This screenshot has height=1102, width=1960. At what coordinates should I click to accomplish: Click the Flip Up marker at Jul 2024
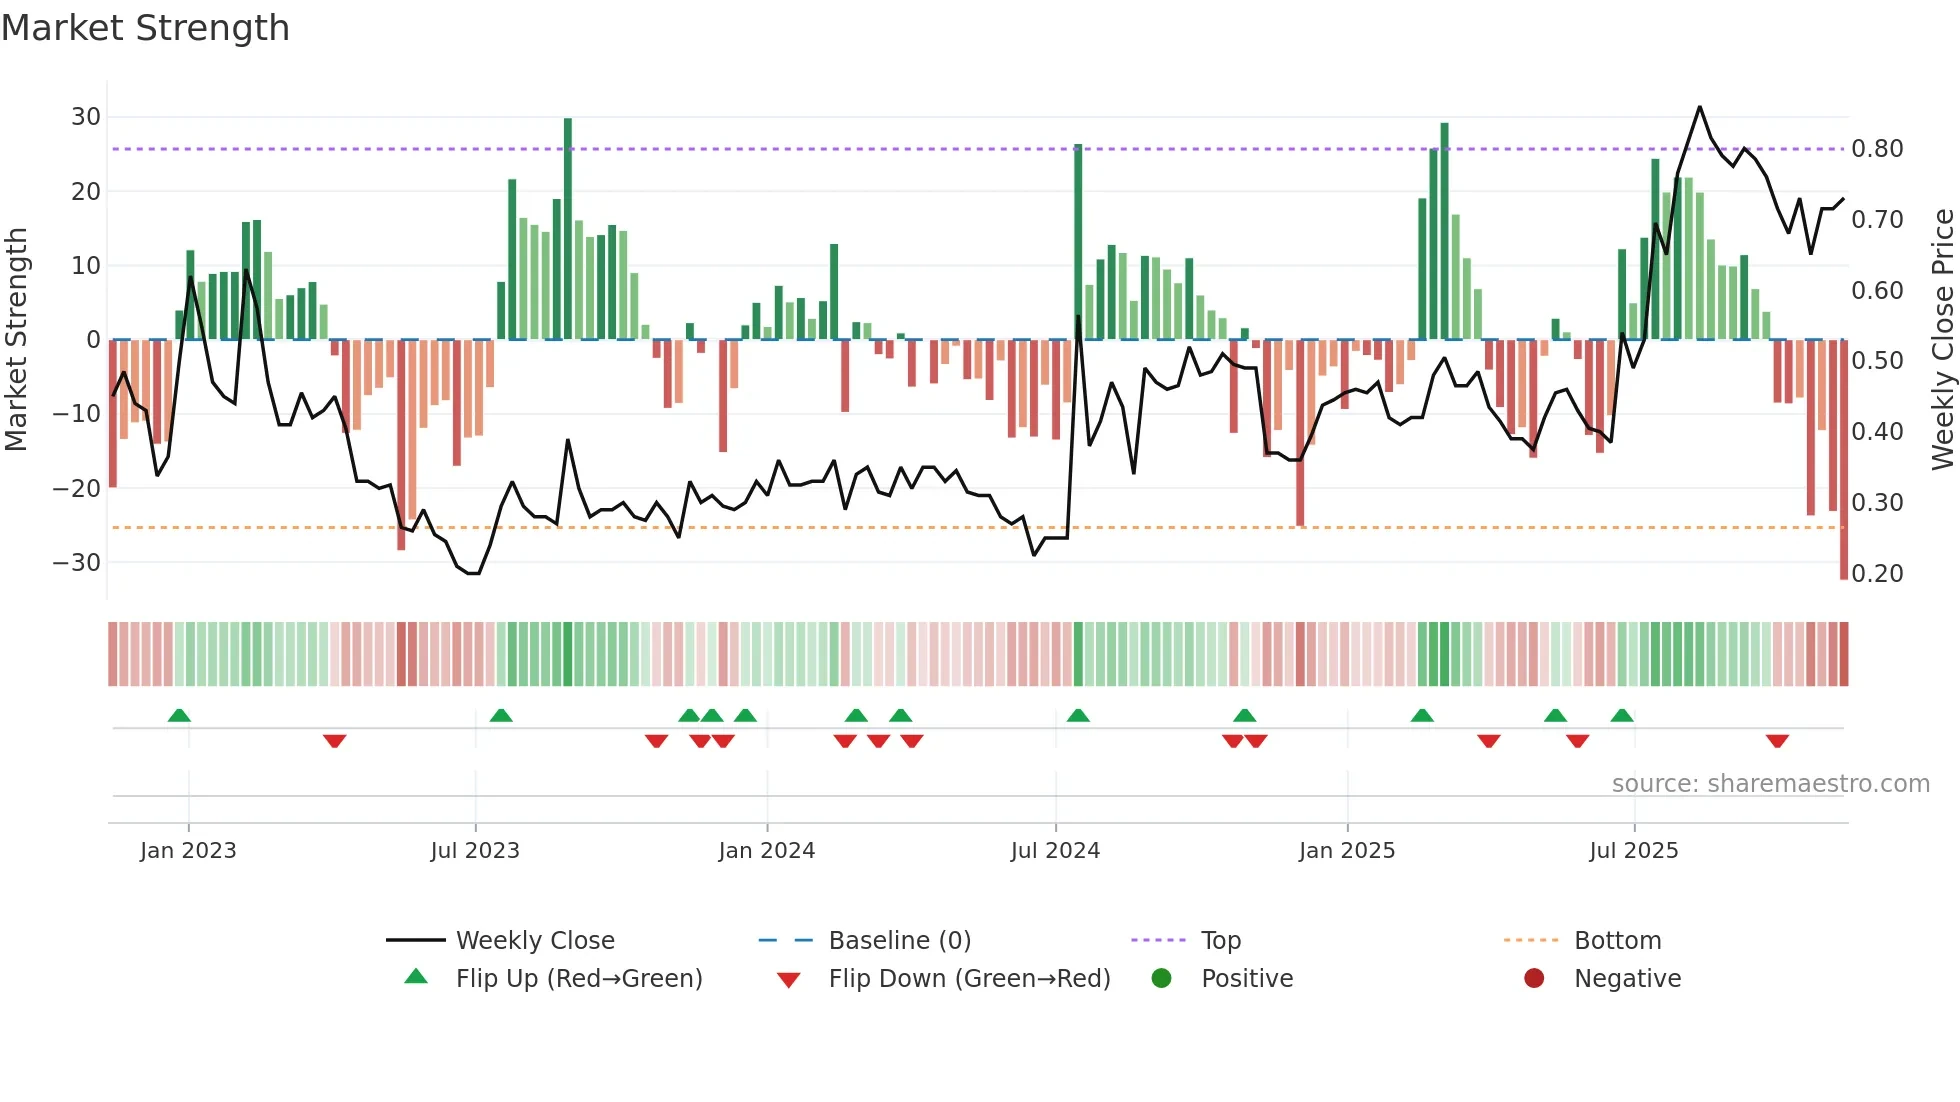(1078, 716)
